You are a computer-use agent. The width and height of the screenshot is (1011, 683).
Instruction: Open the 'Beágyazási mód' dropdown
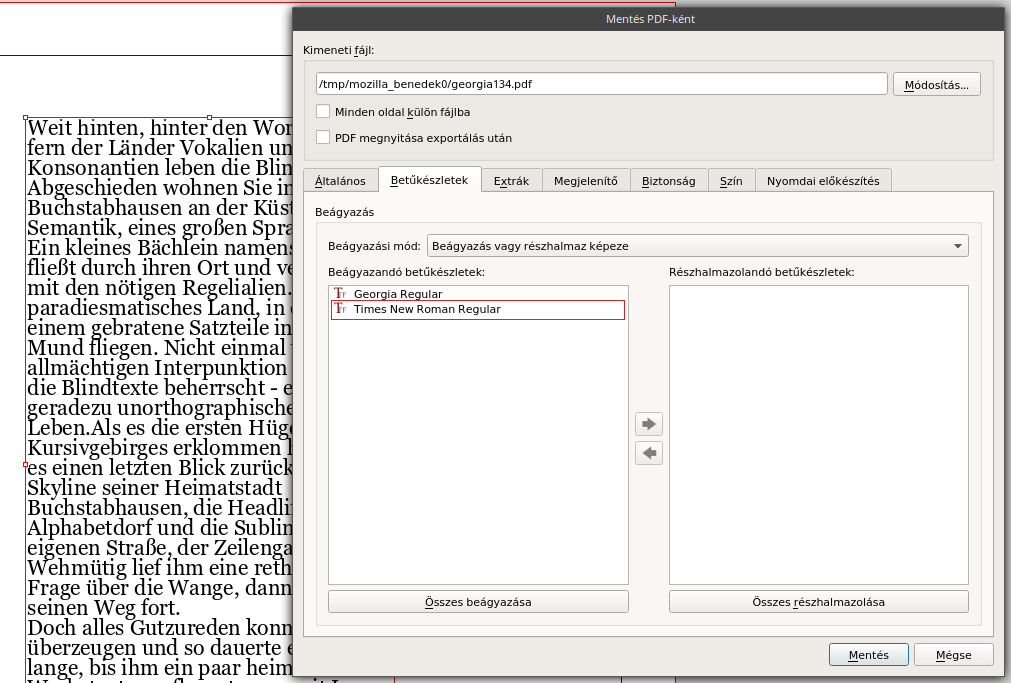pyautogui.click(x=697, y=246)
